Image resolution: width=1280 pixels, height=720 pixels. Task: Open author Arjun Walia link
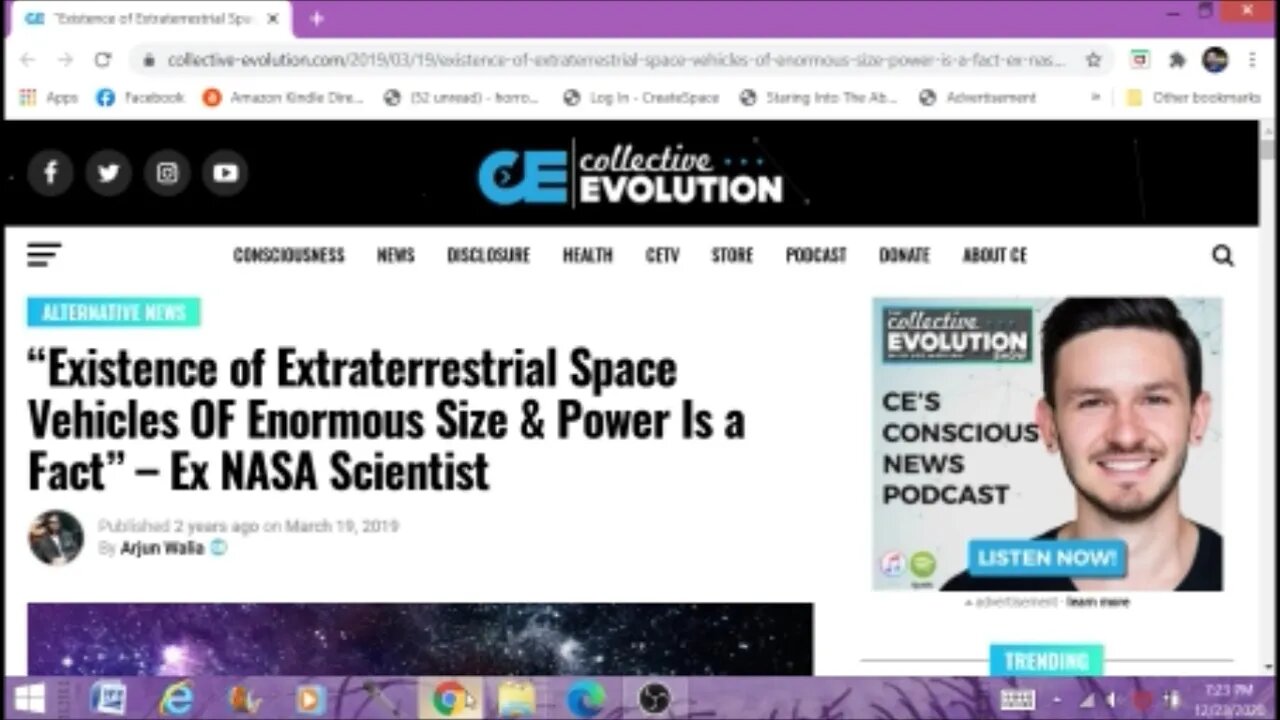162,548
